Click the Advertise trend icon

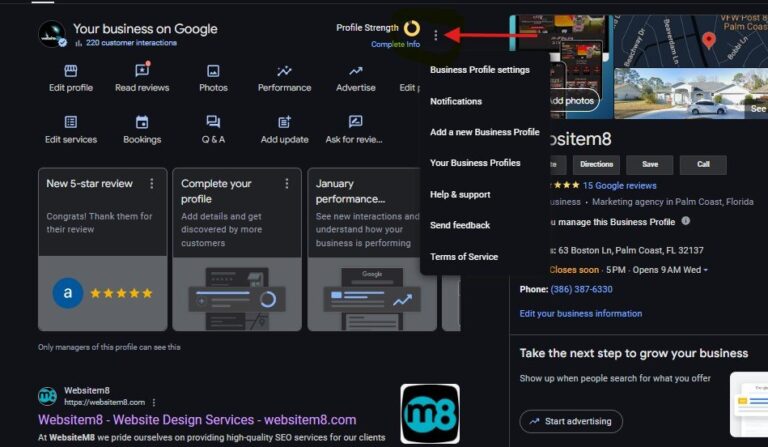point(356,71)
